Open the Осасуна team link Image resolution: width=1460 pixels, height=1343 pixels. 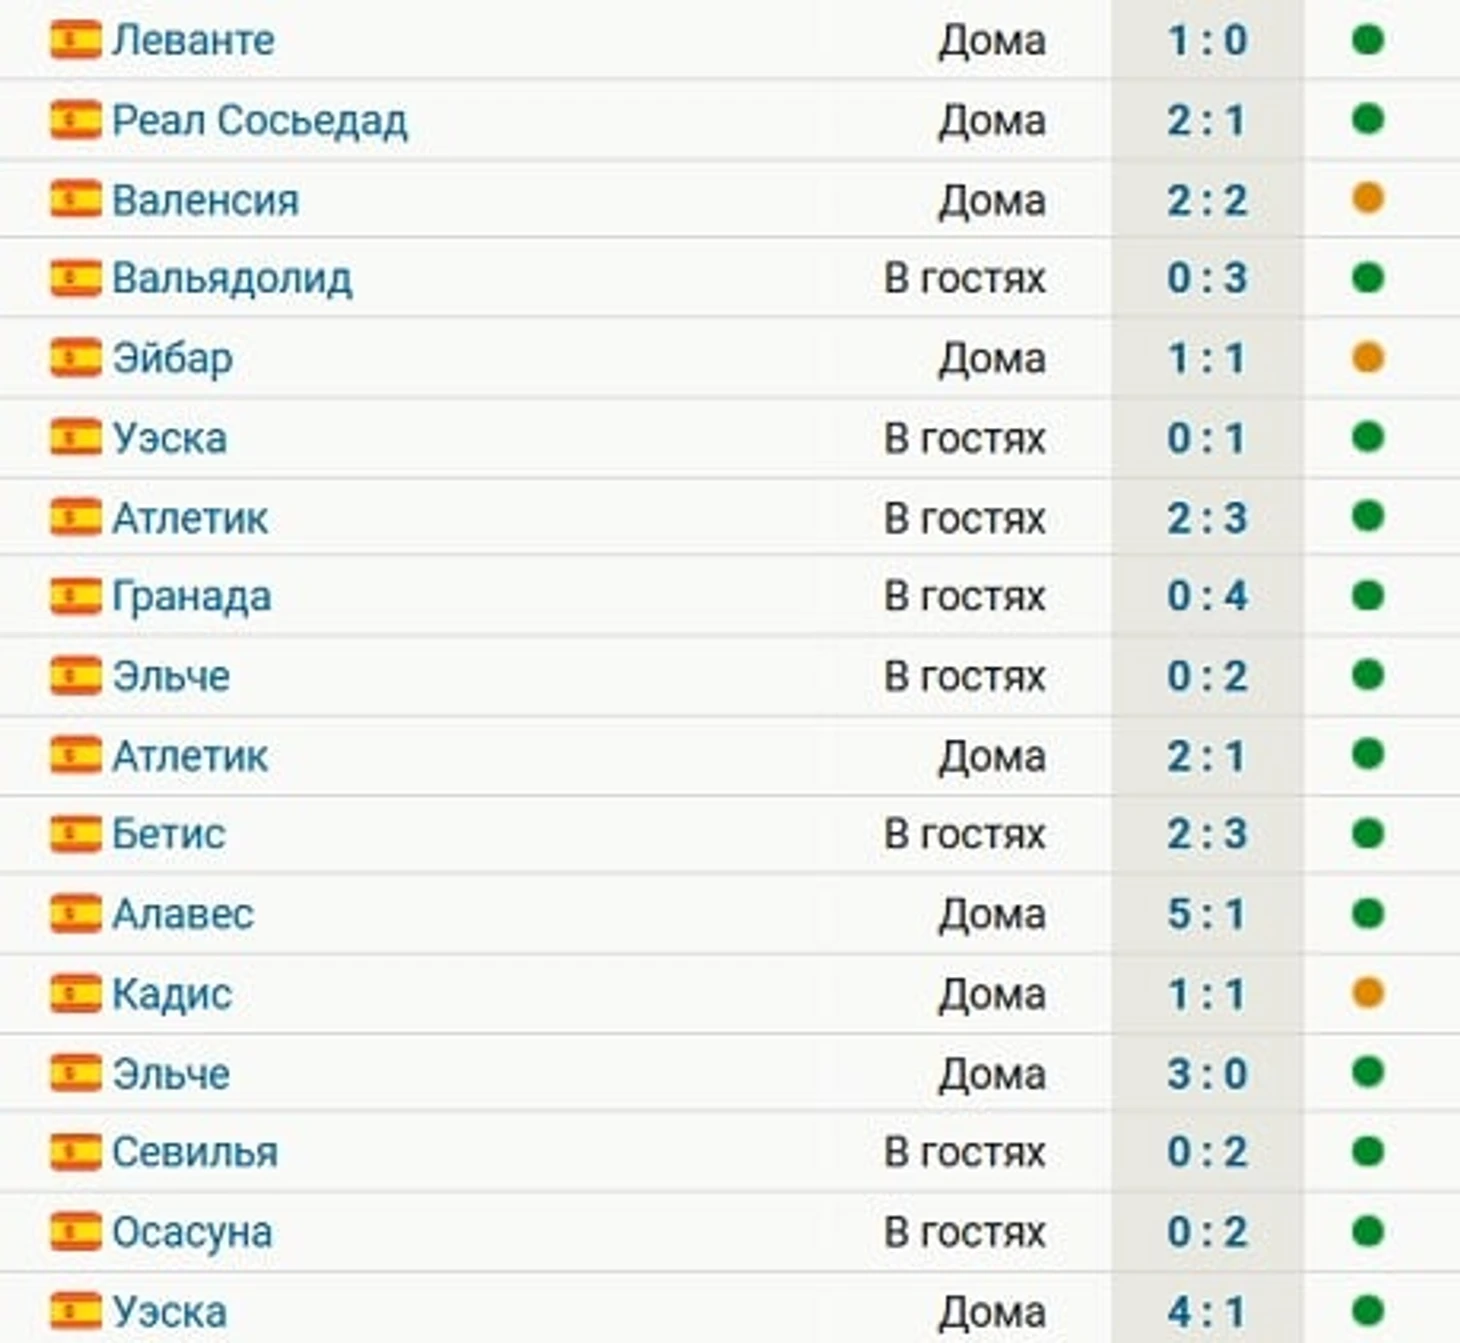pyautogui.click(x=192, y=1232)
